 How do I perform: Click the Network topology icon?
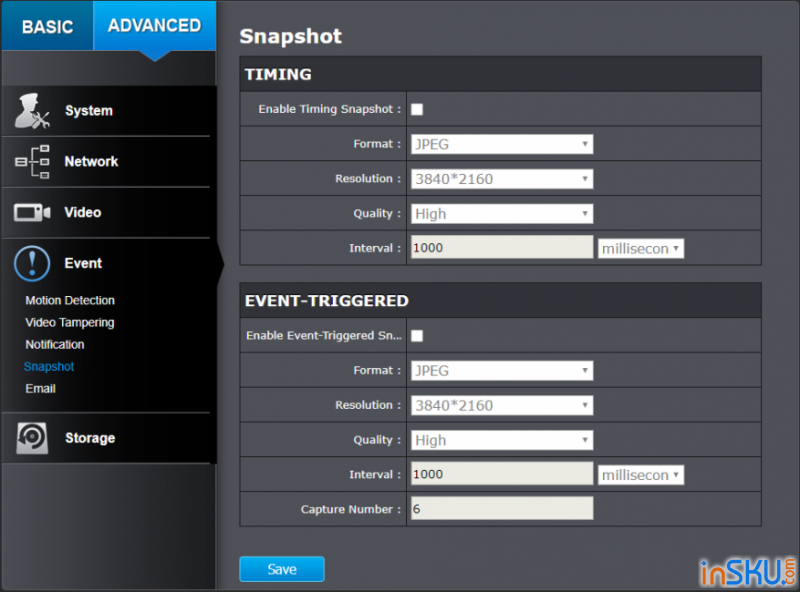pyautogui.click(x=32, y=162)
